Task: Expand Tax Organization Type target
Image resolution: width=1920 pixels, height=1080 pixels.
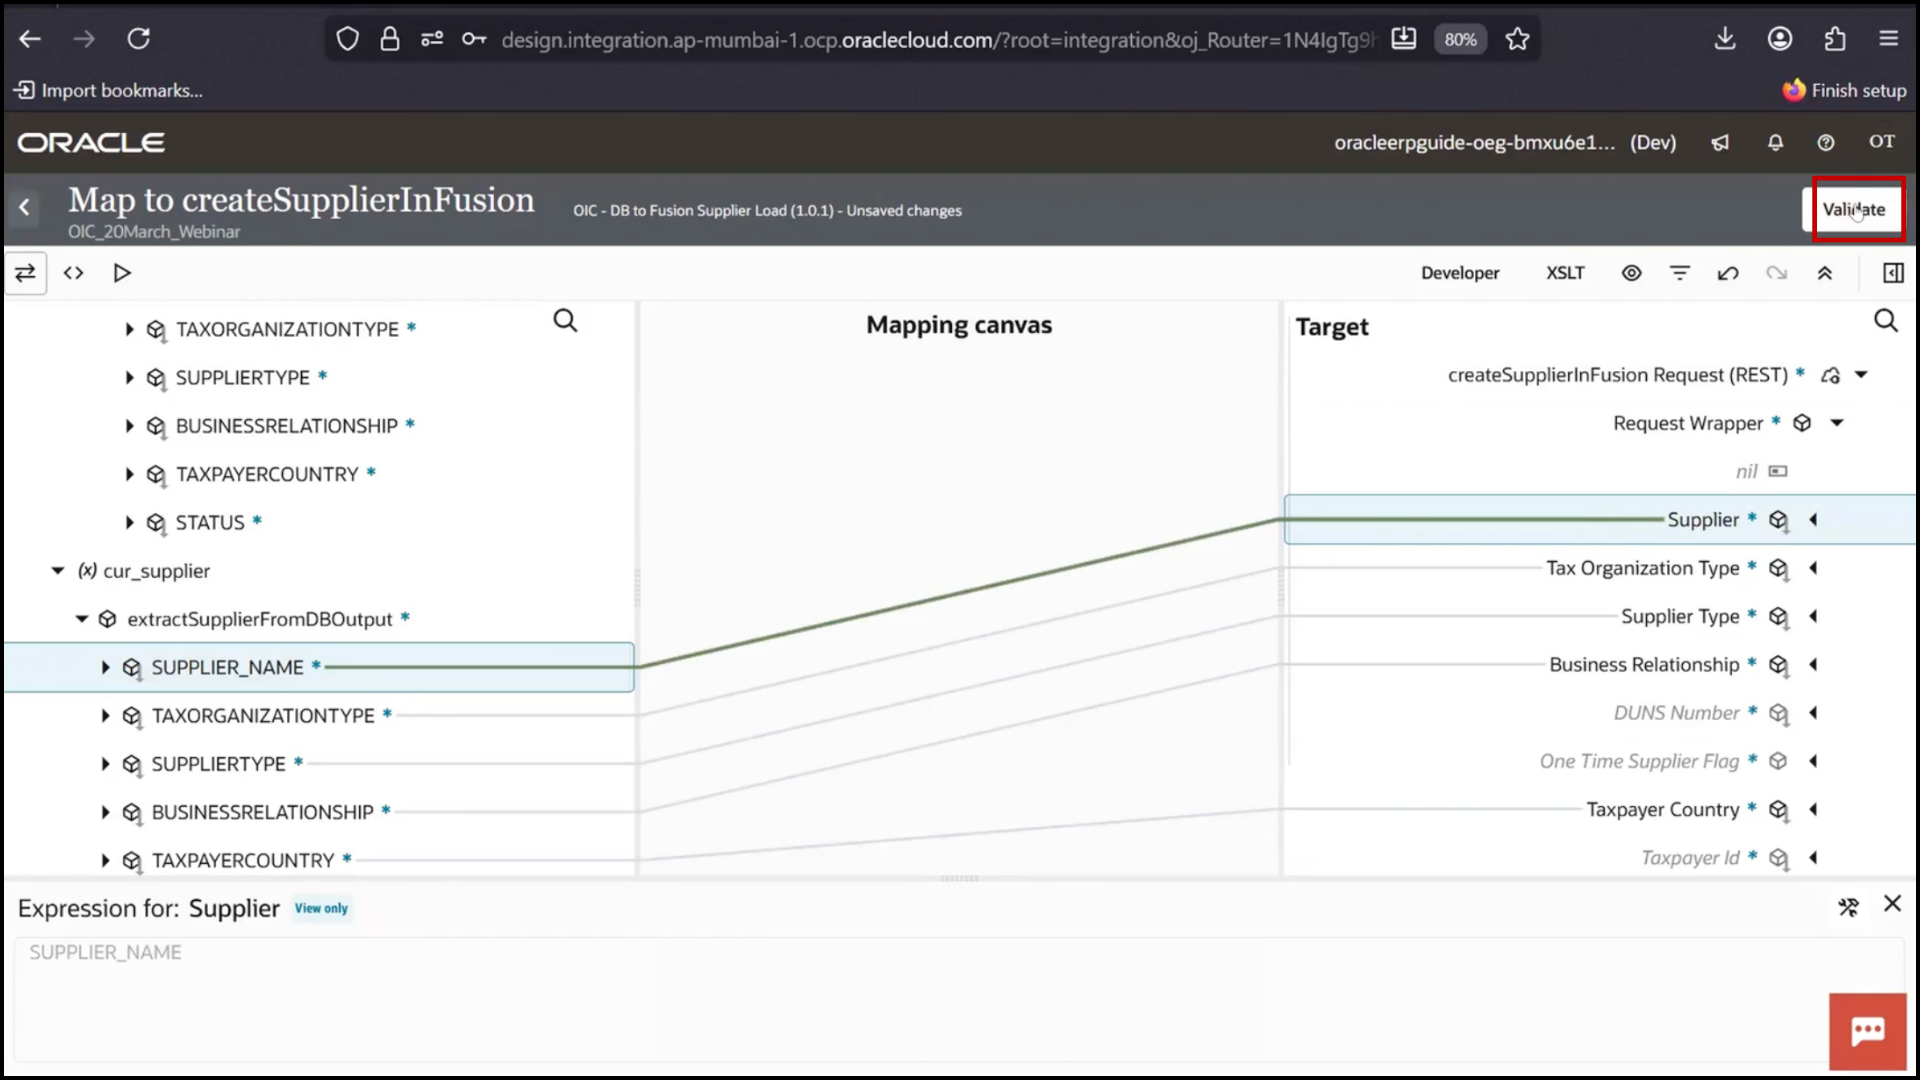Action: [1813, 568]
